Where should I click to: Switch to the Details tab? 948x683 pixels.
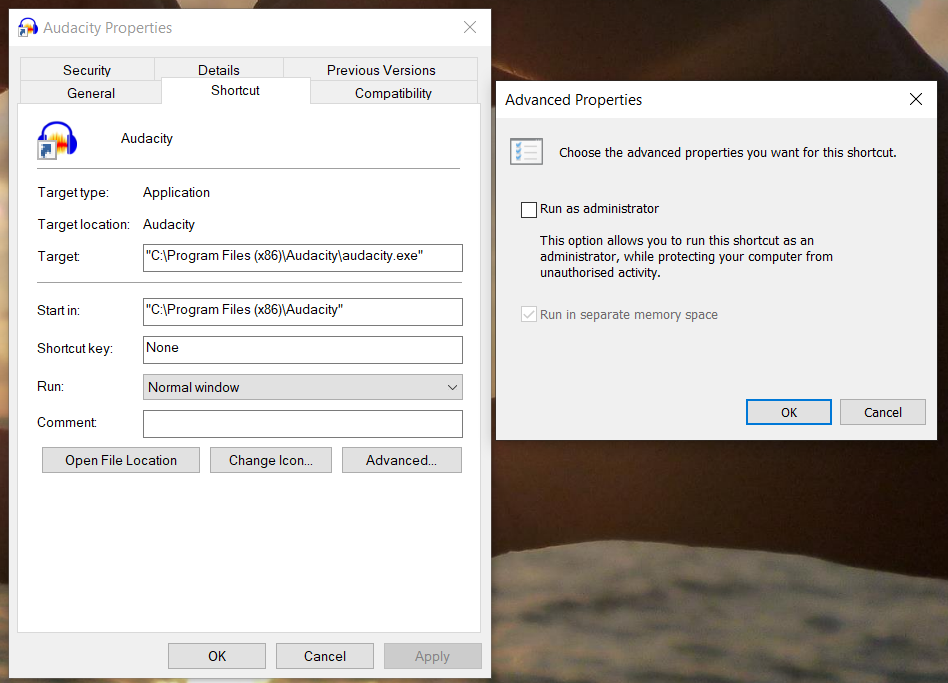pos(219,70)
